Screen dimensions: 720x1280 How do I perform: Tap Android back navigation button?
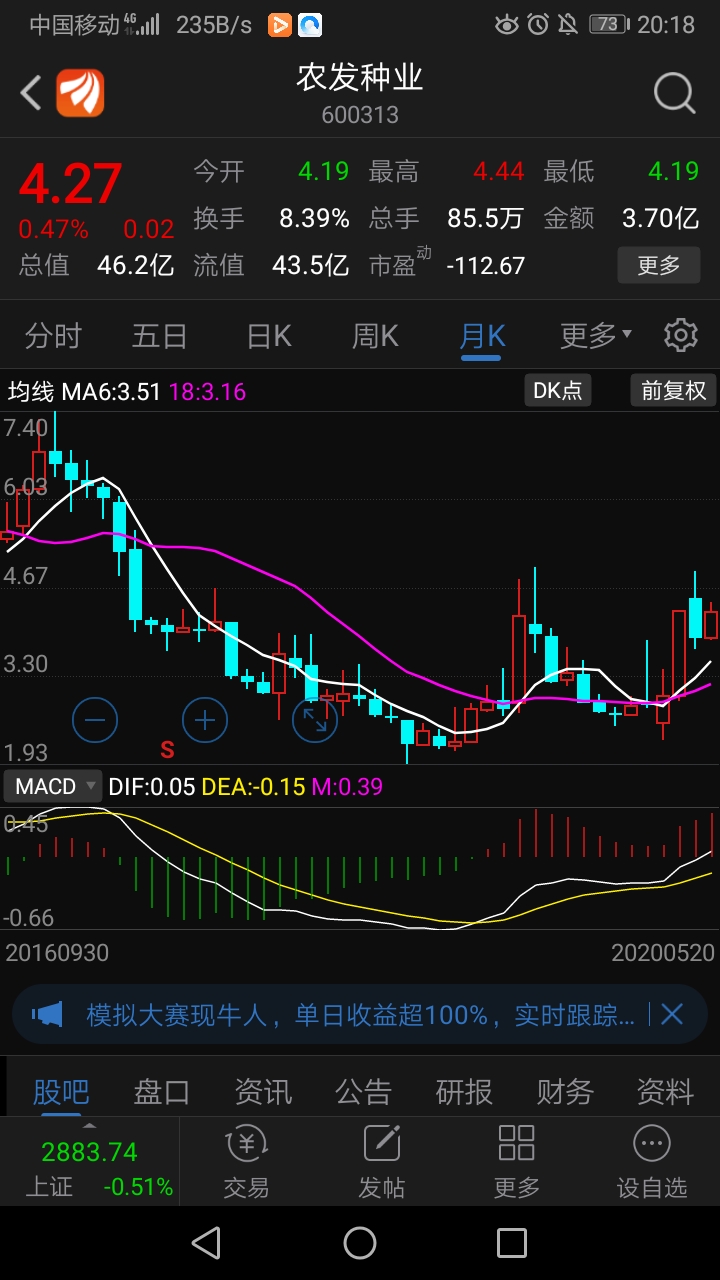coord(206,1243)
